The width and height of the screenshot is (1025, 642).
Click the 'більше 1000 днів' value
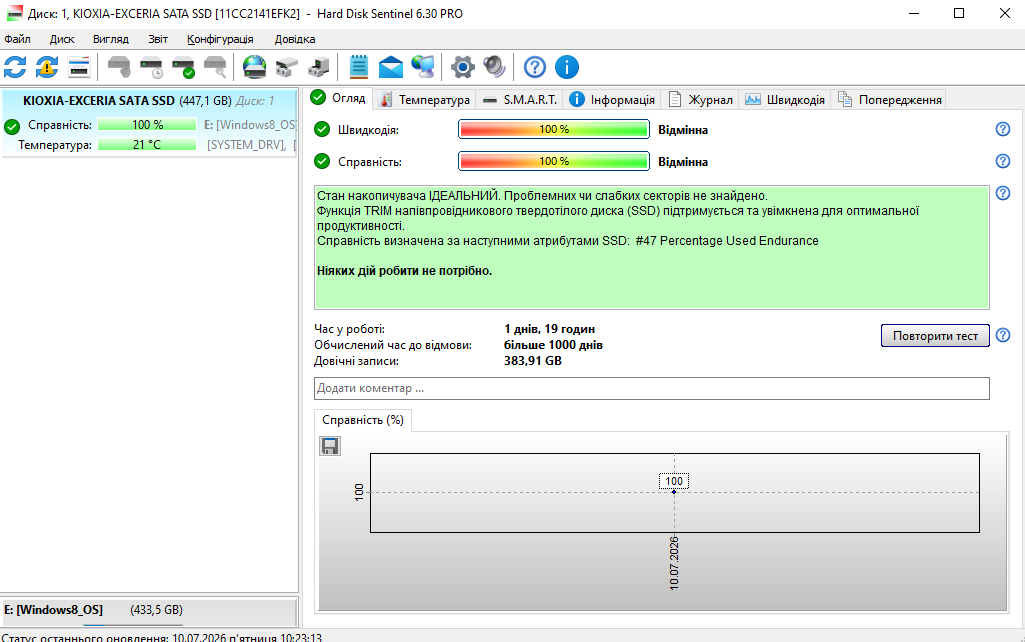tap(553, 345)
